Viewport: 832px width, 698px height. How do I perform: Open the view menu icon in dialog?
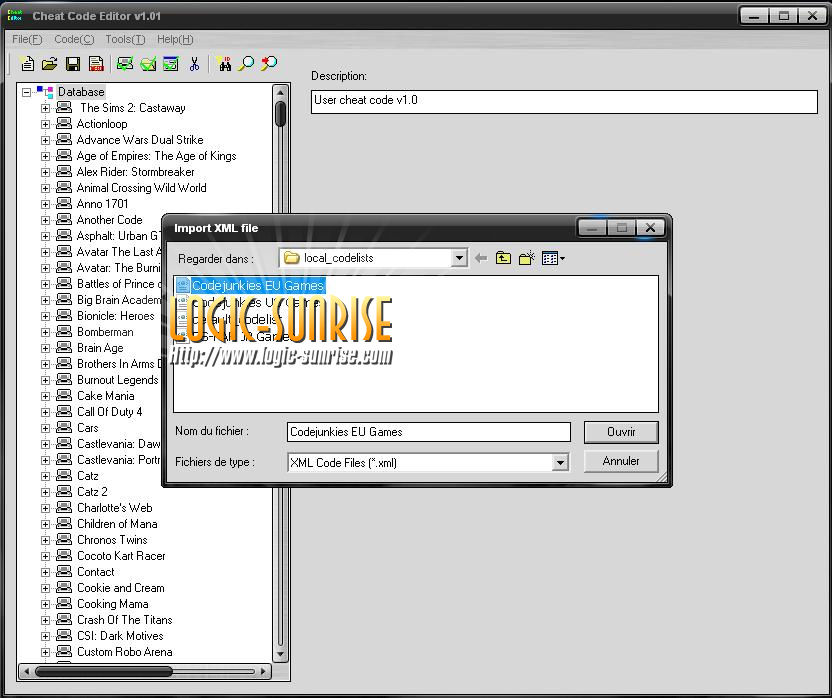553,258
